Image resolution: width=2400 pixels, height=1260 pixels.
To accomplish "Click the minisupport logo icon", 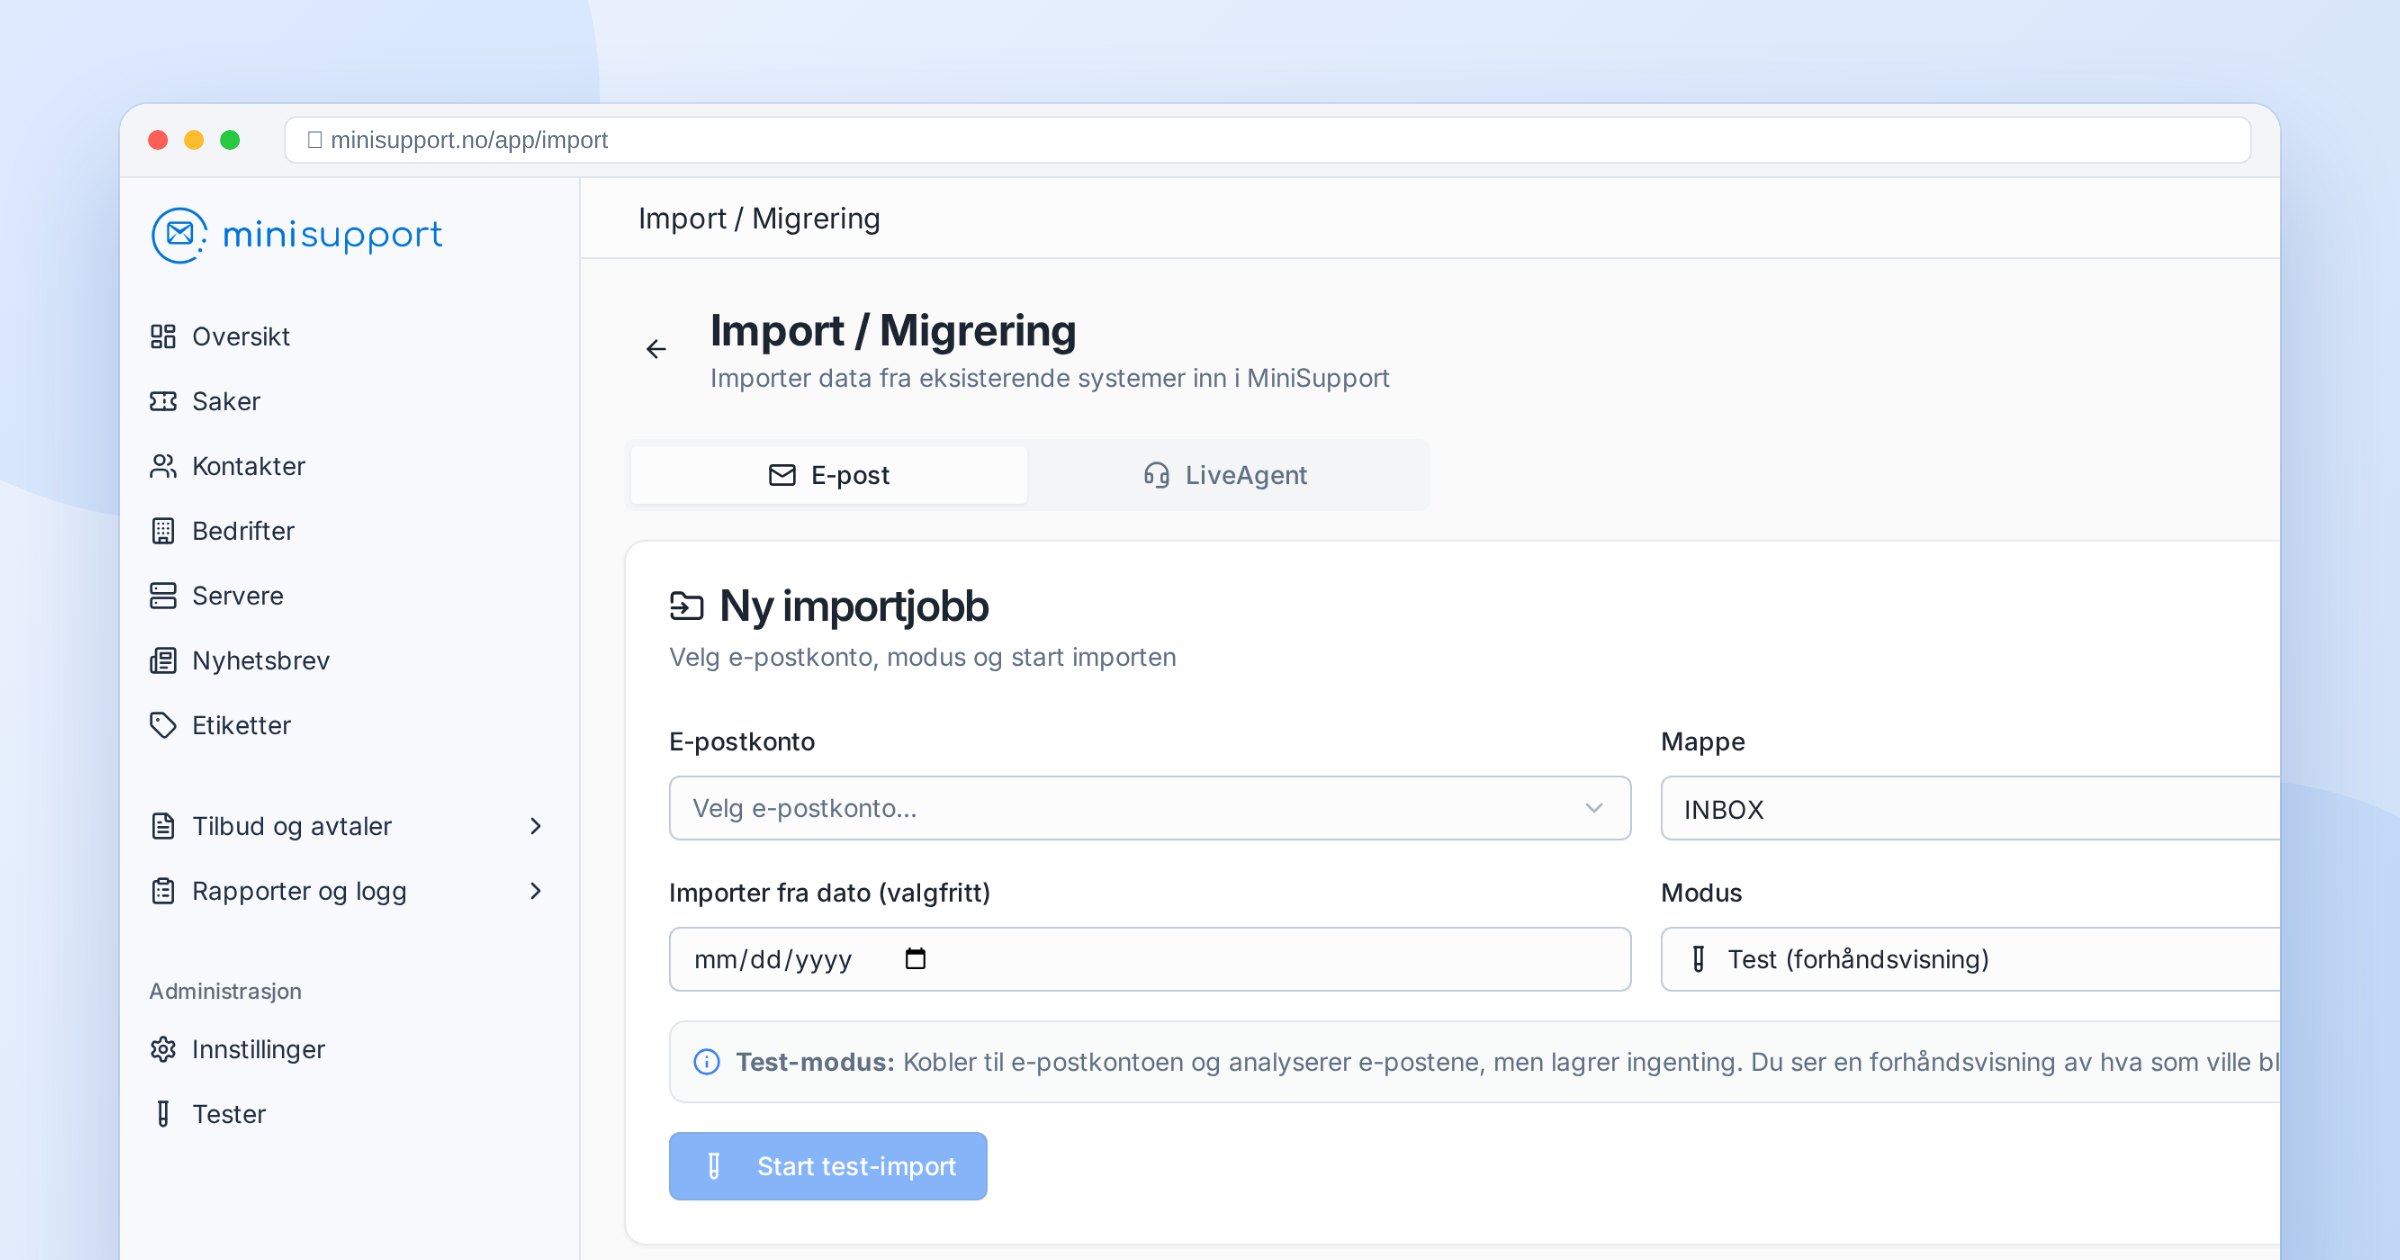I will click(x=179, y=235).
